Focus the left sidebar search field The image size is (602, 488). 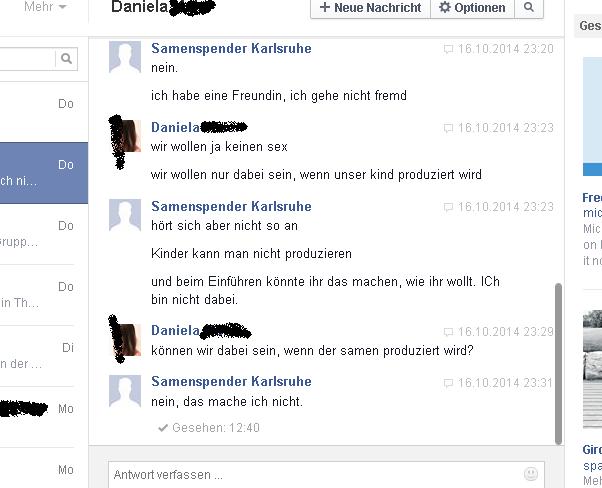28,59
